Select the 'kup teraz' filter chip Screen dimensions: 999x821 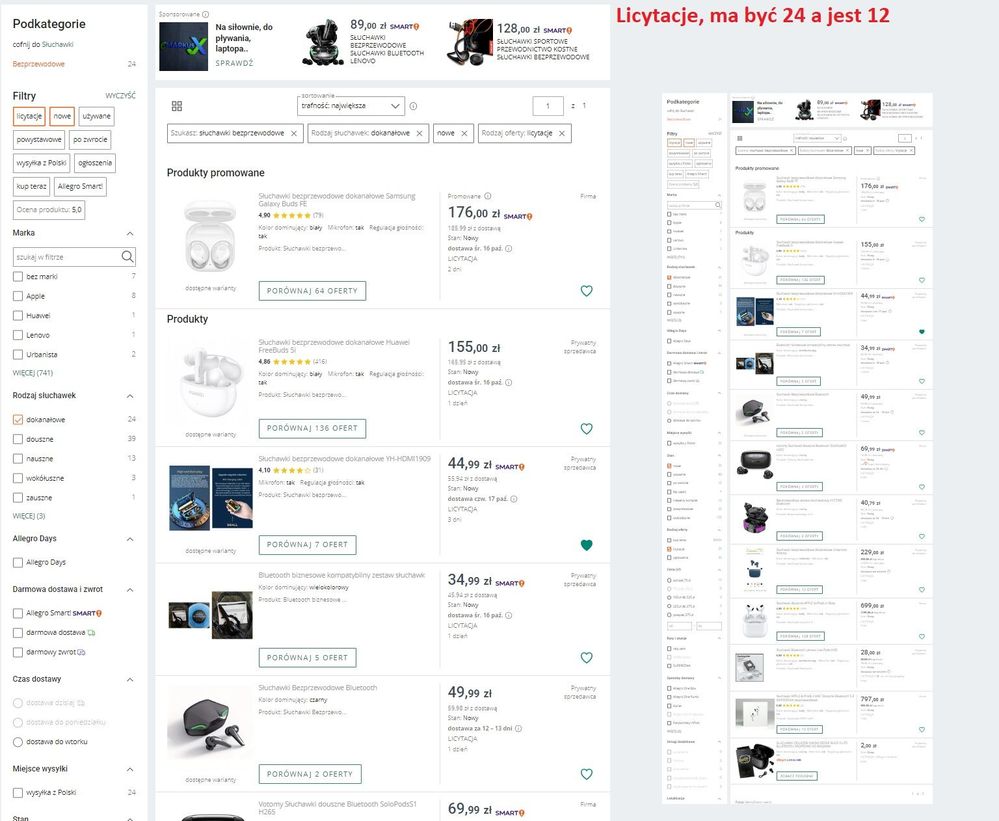click(x=31, y=187)
